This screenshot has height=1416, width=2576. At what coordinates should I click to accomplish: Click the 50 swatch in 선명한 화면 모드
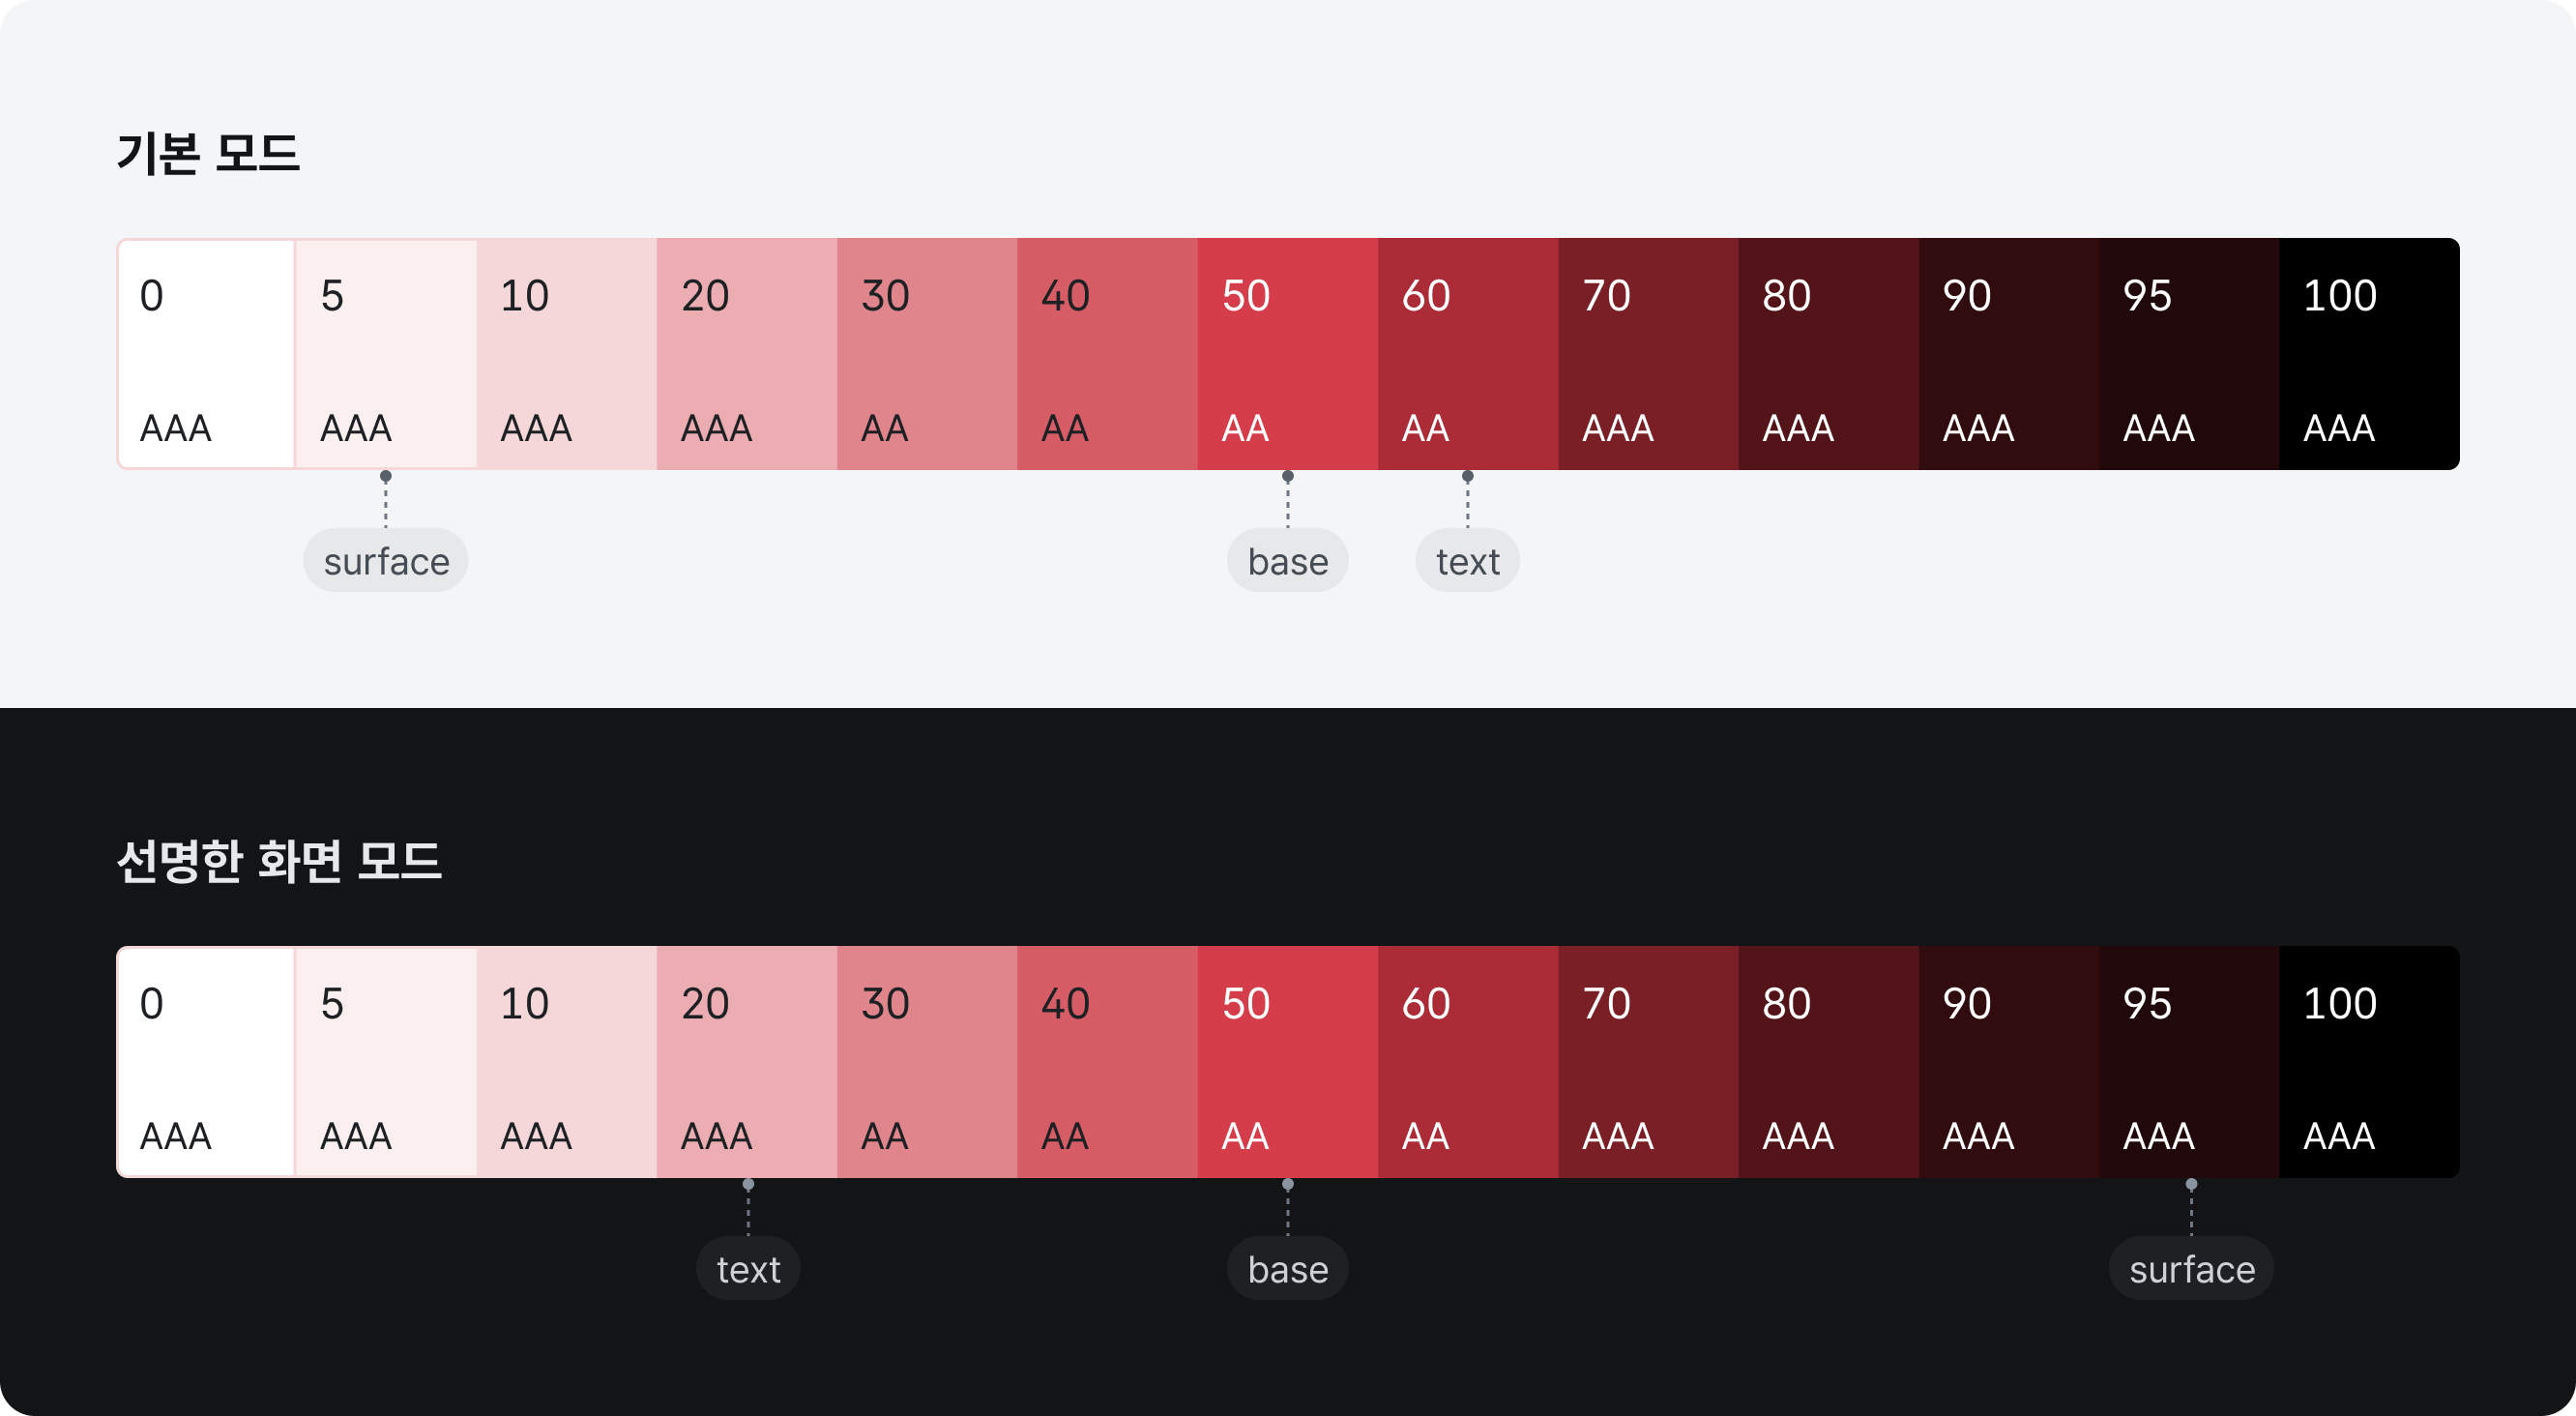1288,1062
